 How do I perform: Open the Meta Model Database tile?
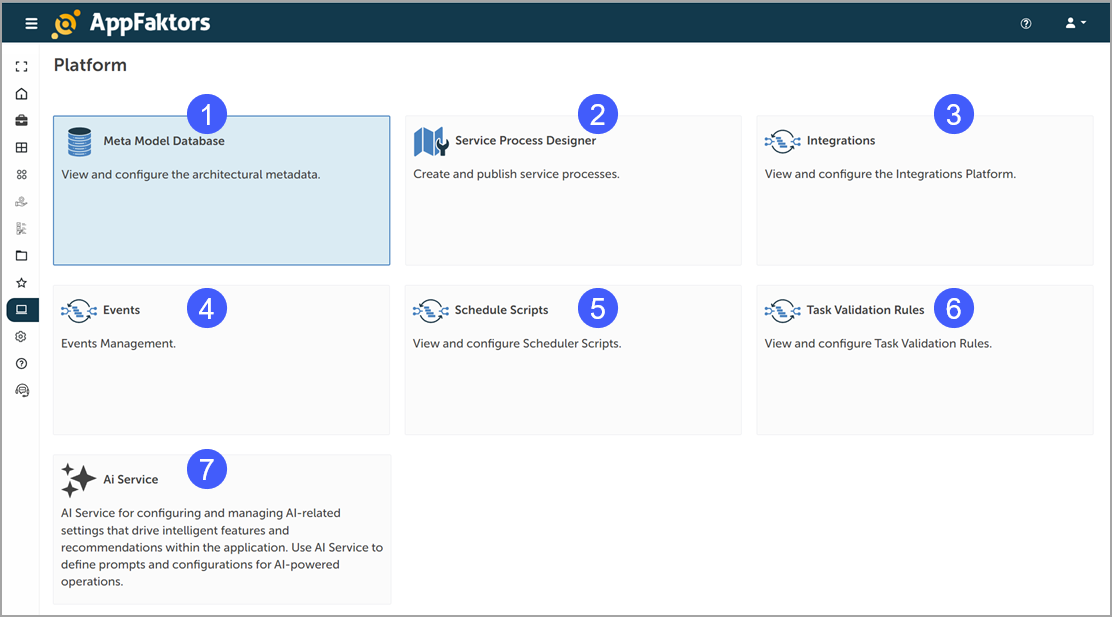tap(221, 190)
